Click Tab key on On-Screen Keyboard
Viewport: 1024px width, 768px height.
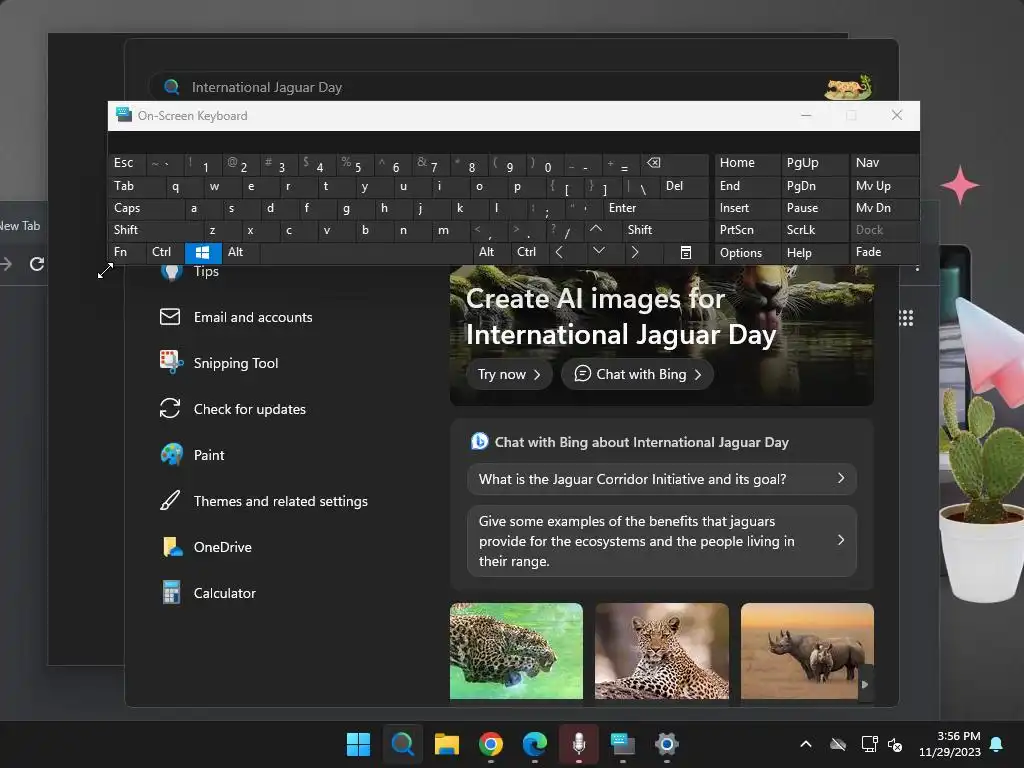(x=136, y=186)
